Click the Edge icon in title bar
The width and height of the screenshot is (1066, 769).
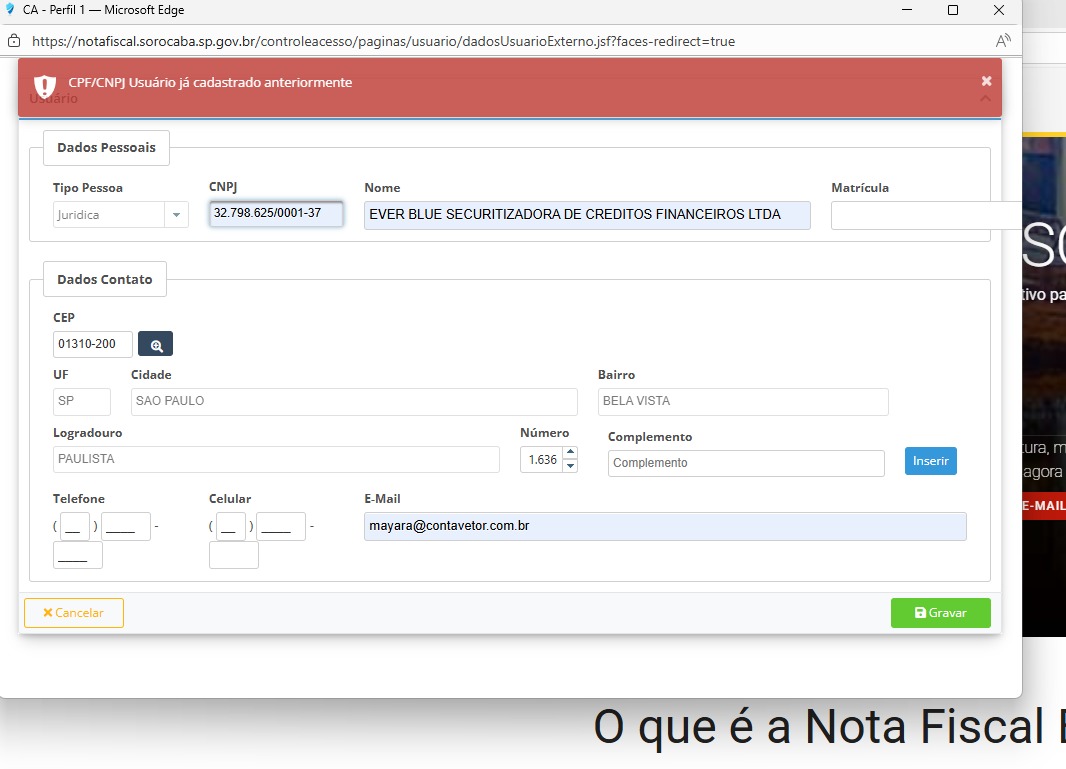coord(10,10)
